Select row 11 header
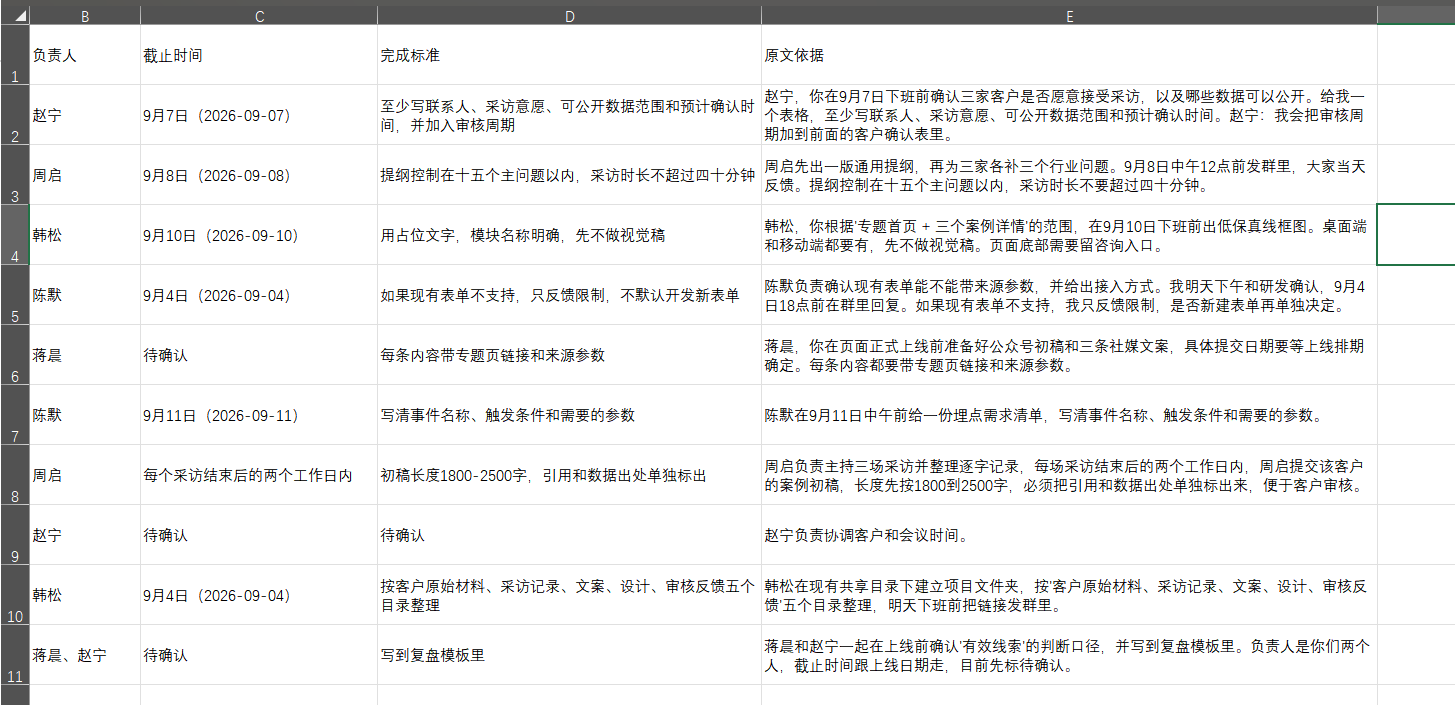1455x705 pixels. tap(15, 655)
